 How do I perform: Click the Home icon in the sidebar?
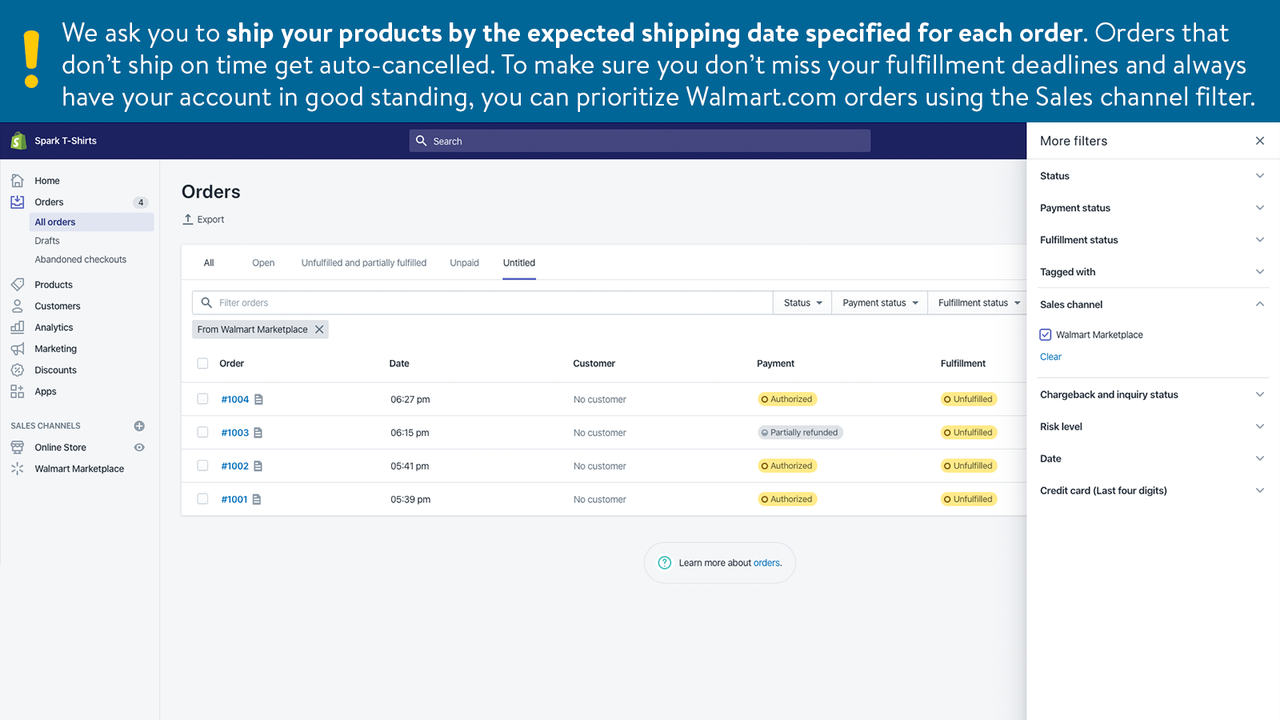17,181
